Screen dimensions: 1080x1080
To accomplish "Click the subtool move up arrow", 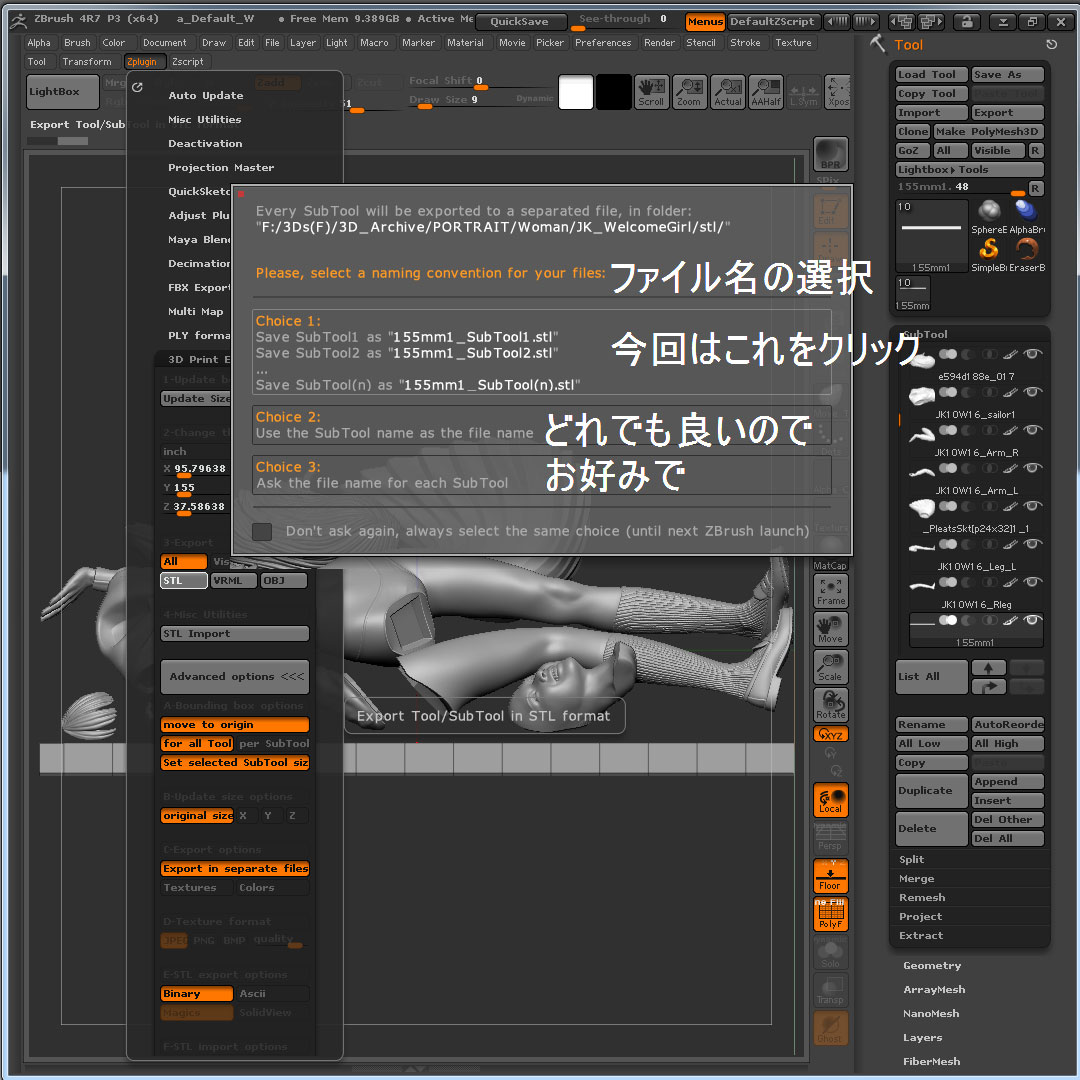I will (989, 667).
